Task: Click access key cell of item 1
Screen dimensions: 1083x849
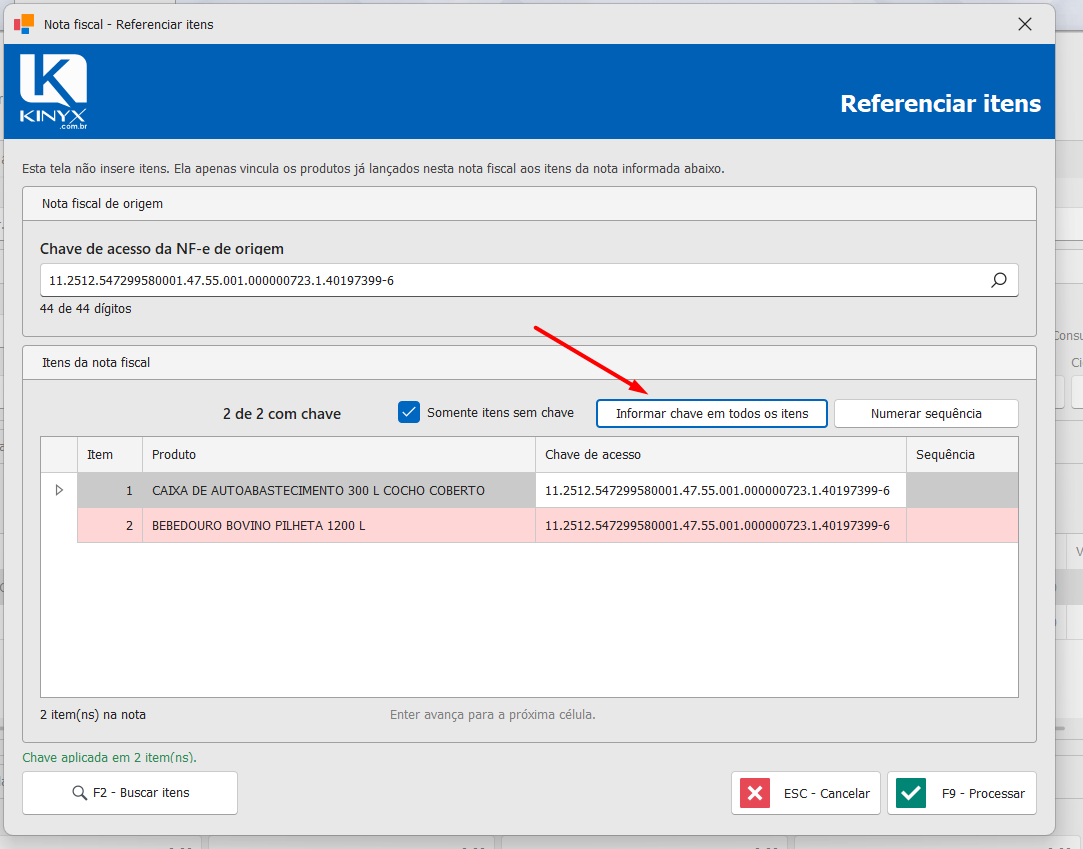Action: pyautogui.click(x=721, y=490)
